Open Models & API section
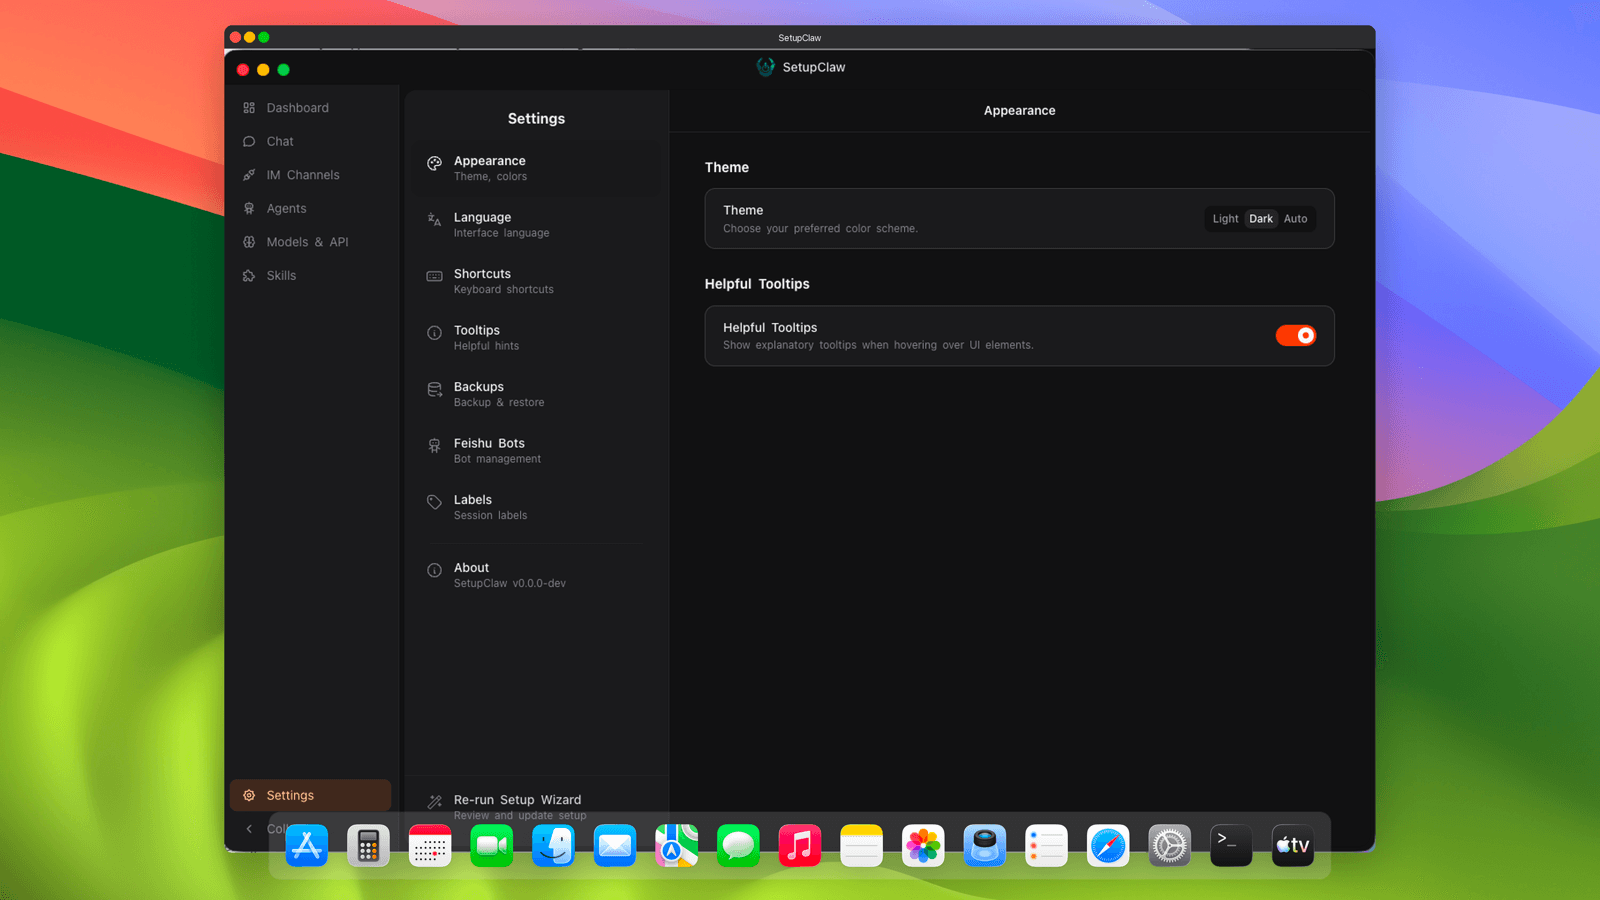This screenshot has height=900, width=1600. tap(310, 242)
